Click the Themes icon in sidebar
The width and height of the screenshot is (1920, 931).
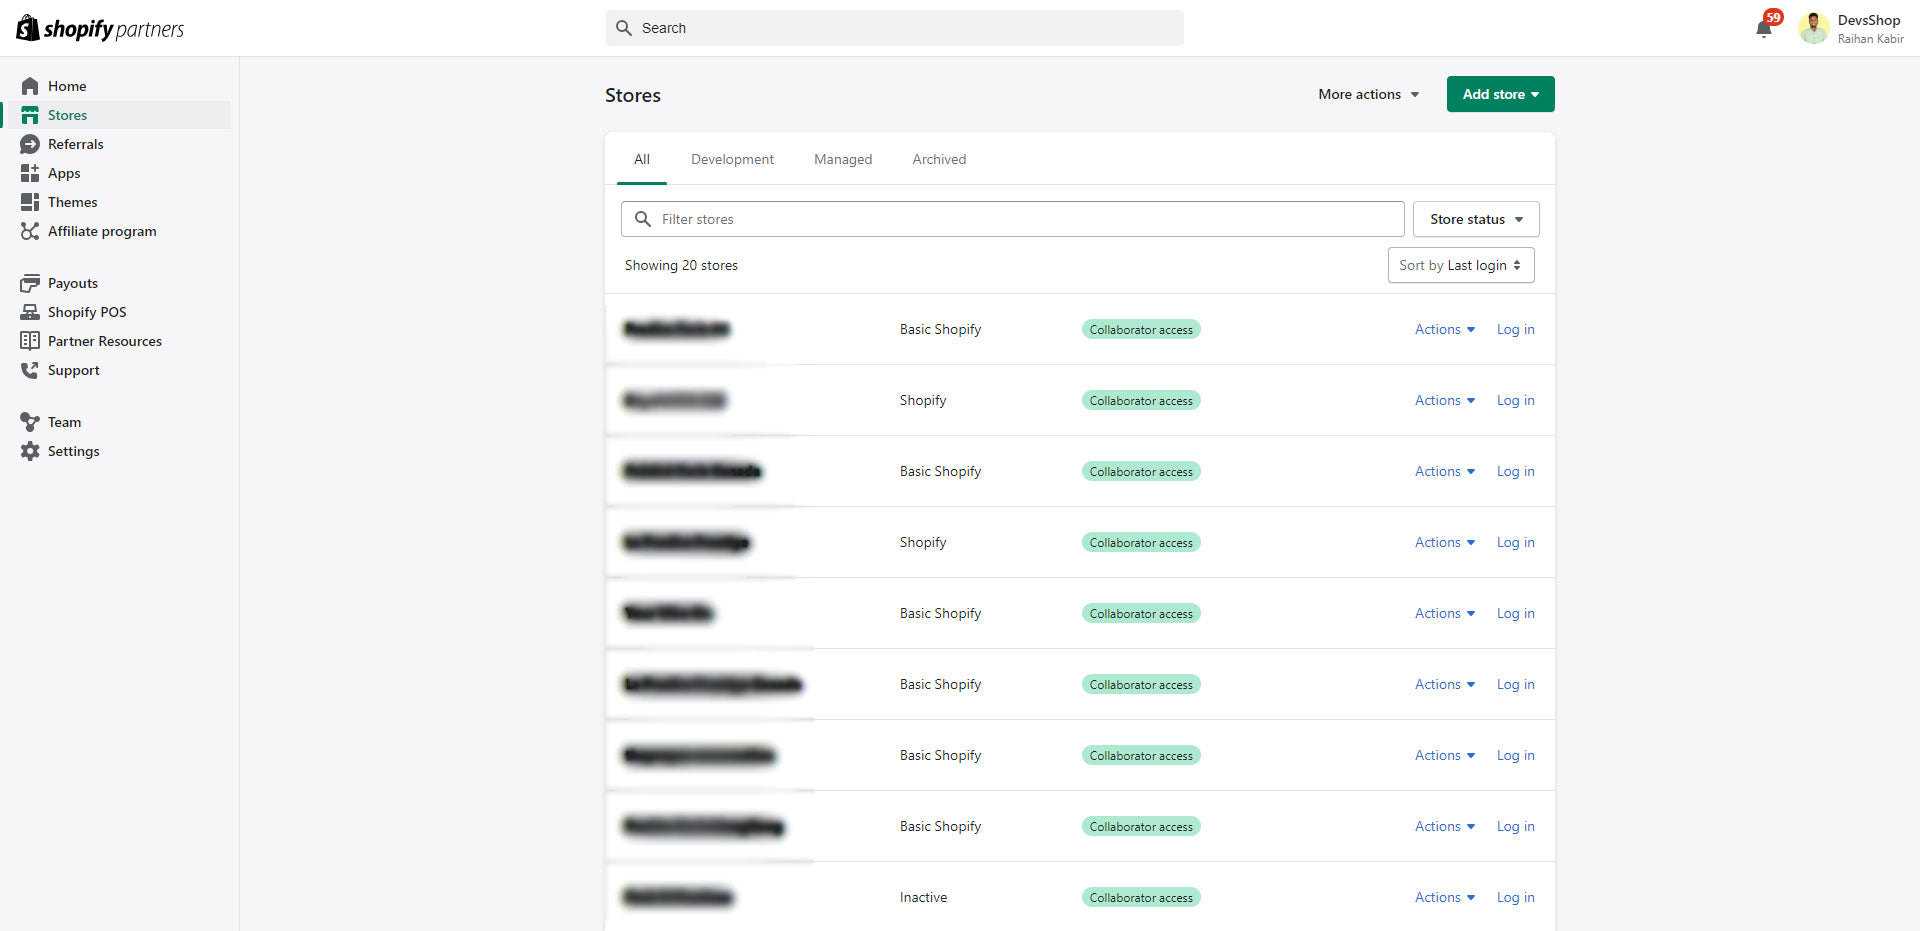point(30,202)
